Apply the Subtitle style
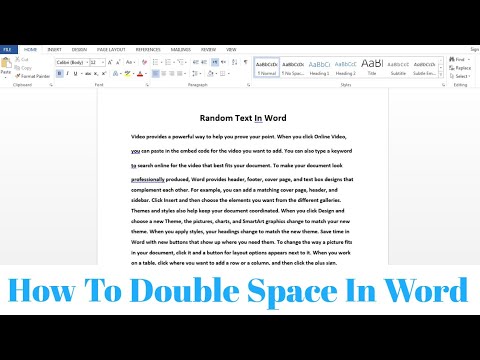 [398, 68]
